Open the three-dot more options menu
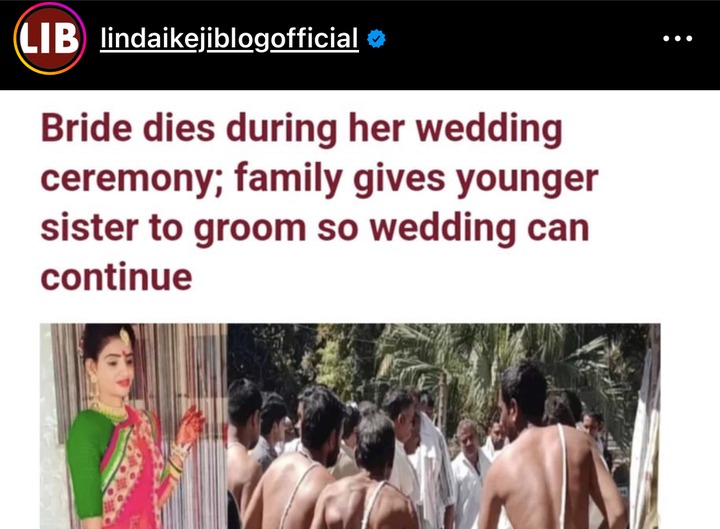 [x=677, y=39]
